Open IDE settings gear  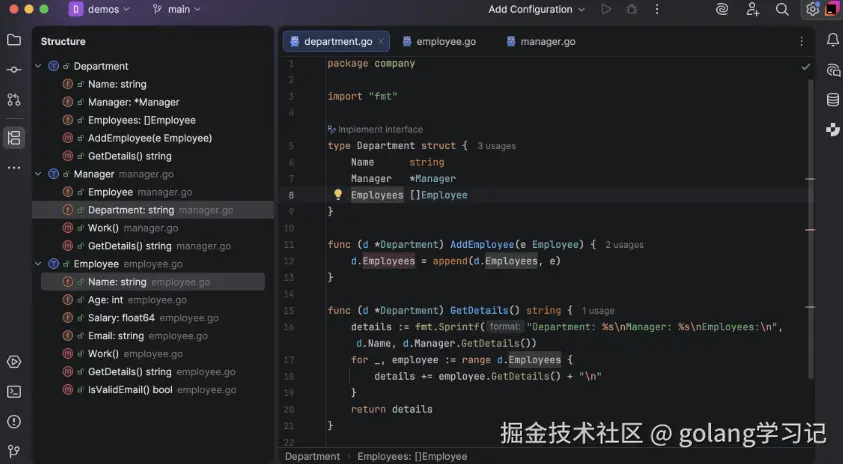812,9
